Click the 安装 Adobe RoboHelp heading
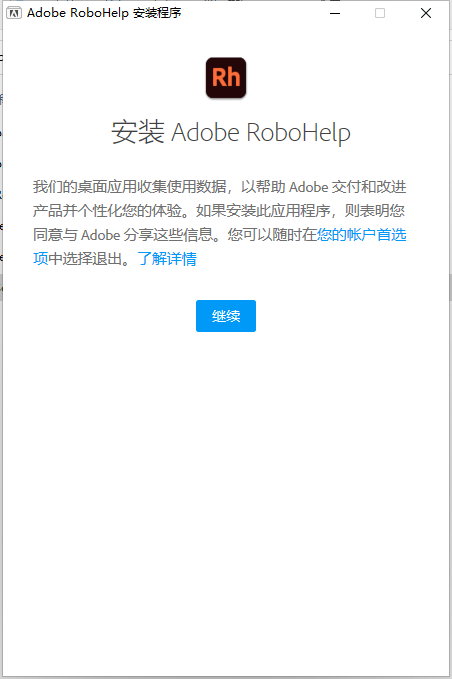452x679 pixels. pos(231,133)
